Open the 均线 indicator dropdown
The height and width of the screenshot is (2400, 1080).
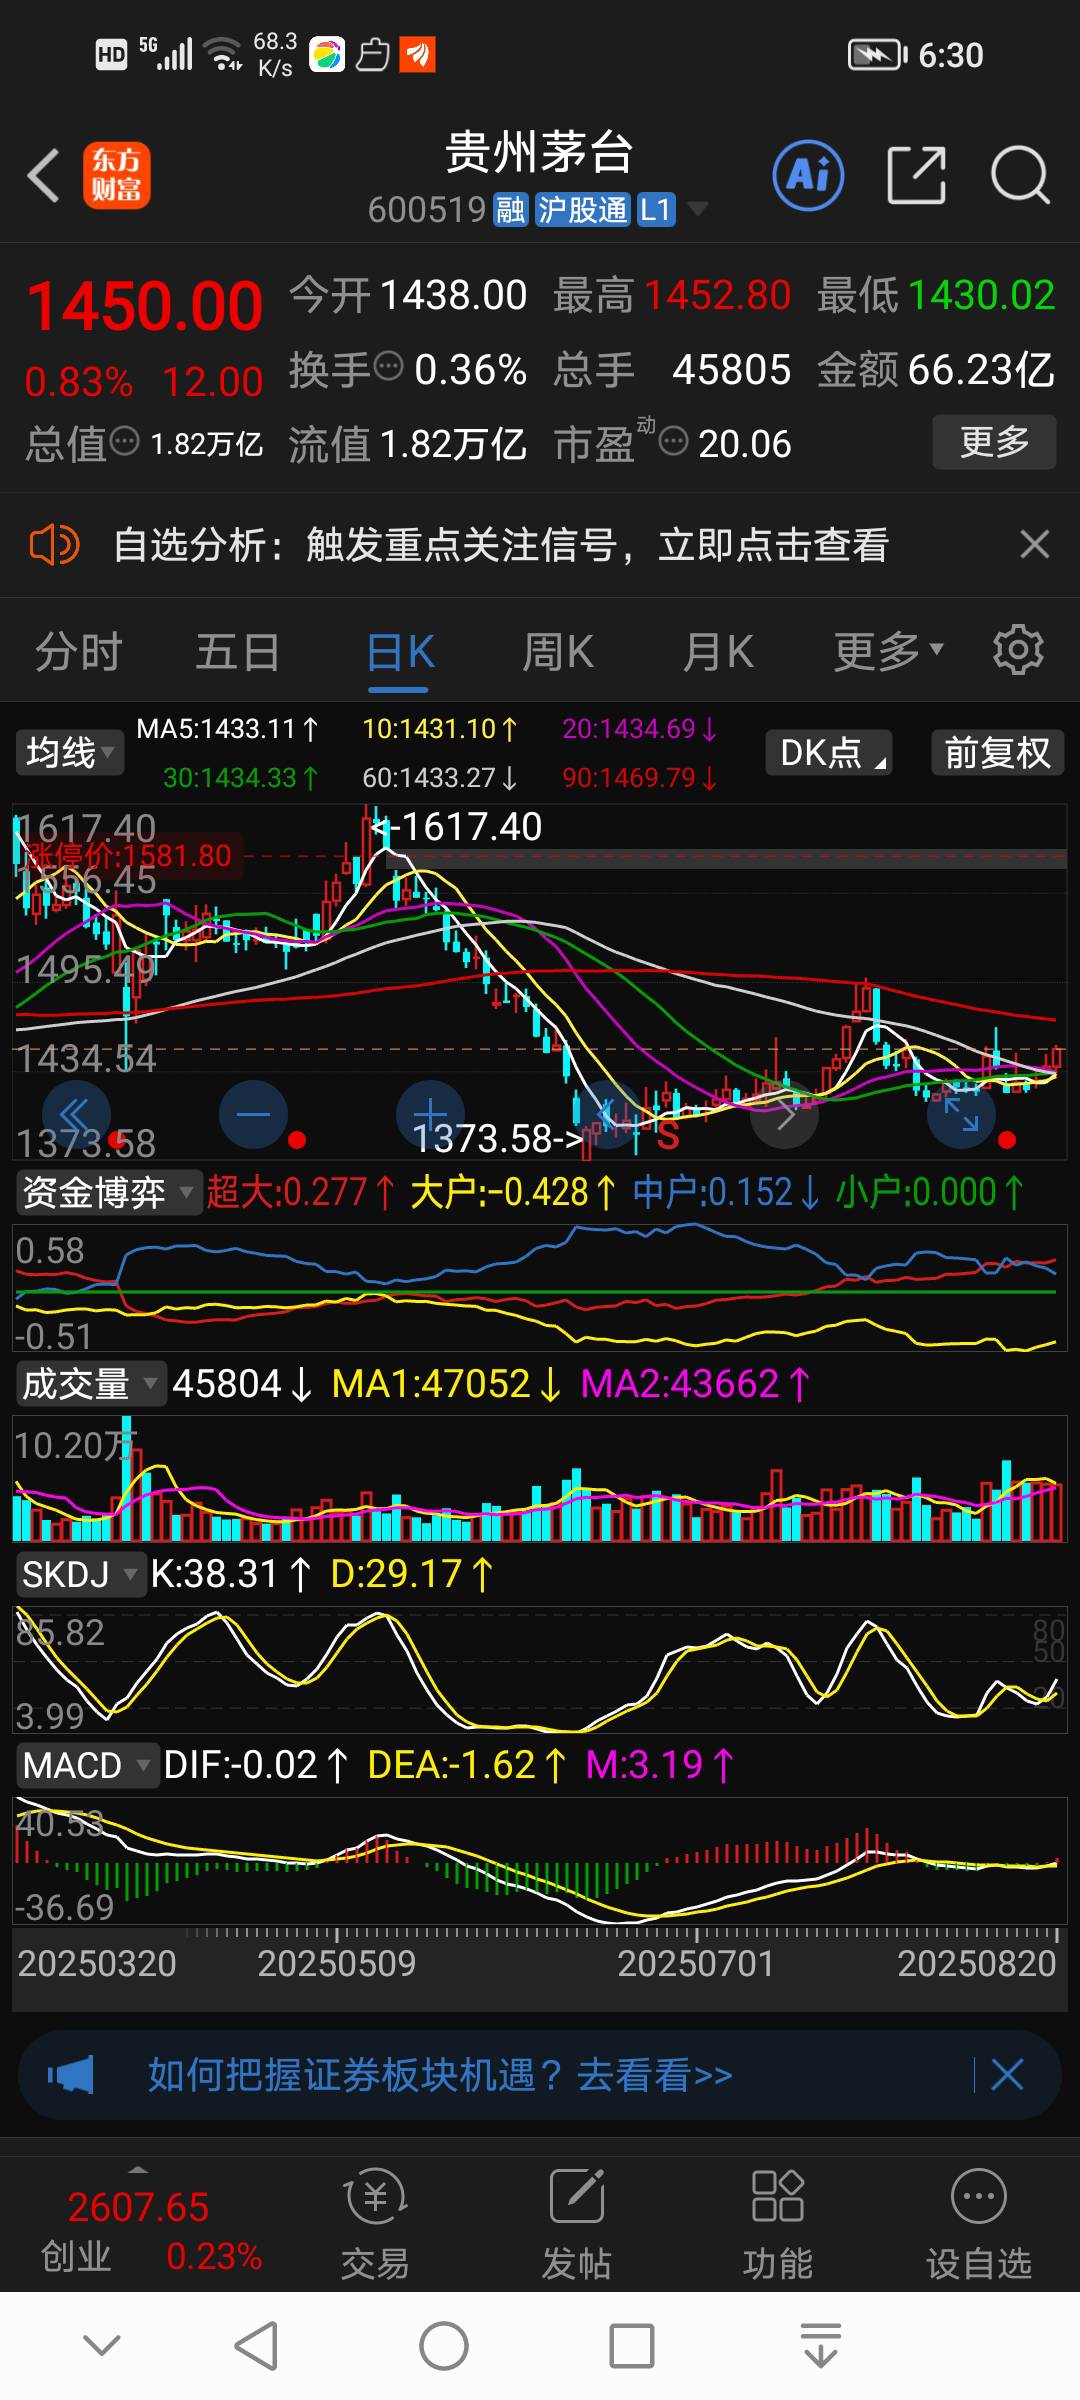pyautogui.click(x=70, y=752)
